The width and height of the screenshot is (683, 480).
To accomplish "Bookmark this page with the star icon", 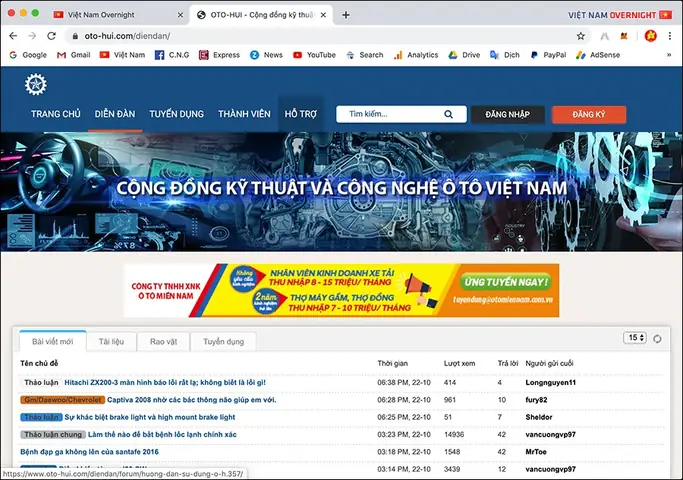I will point(581,36).
